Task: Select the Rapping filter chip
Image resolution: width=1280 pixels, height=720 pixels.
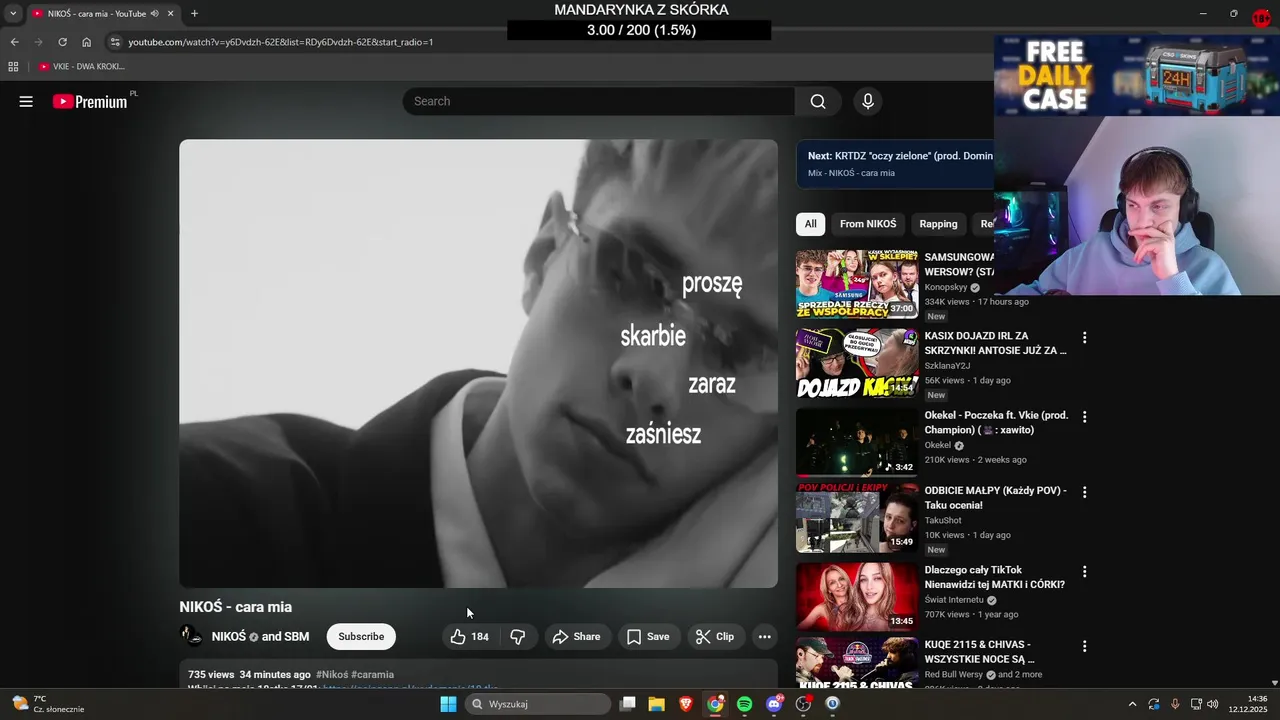Action: point(938,224)
